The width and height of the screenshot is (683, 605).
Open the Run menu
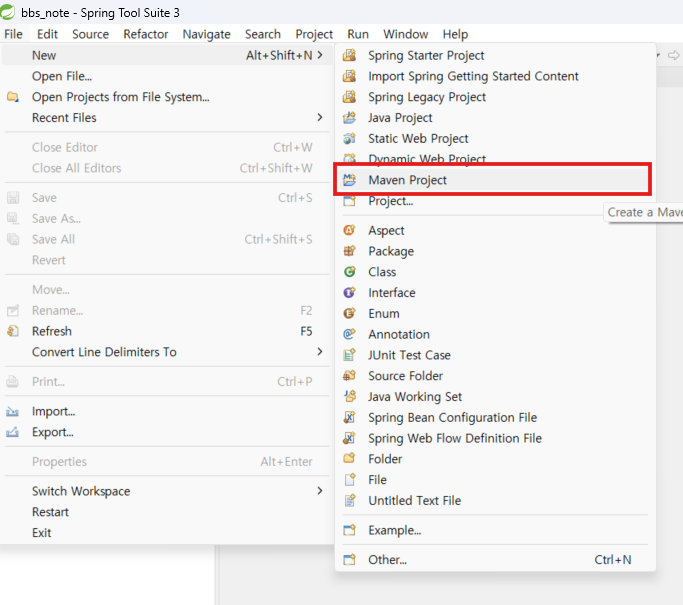tap(358, 34)
